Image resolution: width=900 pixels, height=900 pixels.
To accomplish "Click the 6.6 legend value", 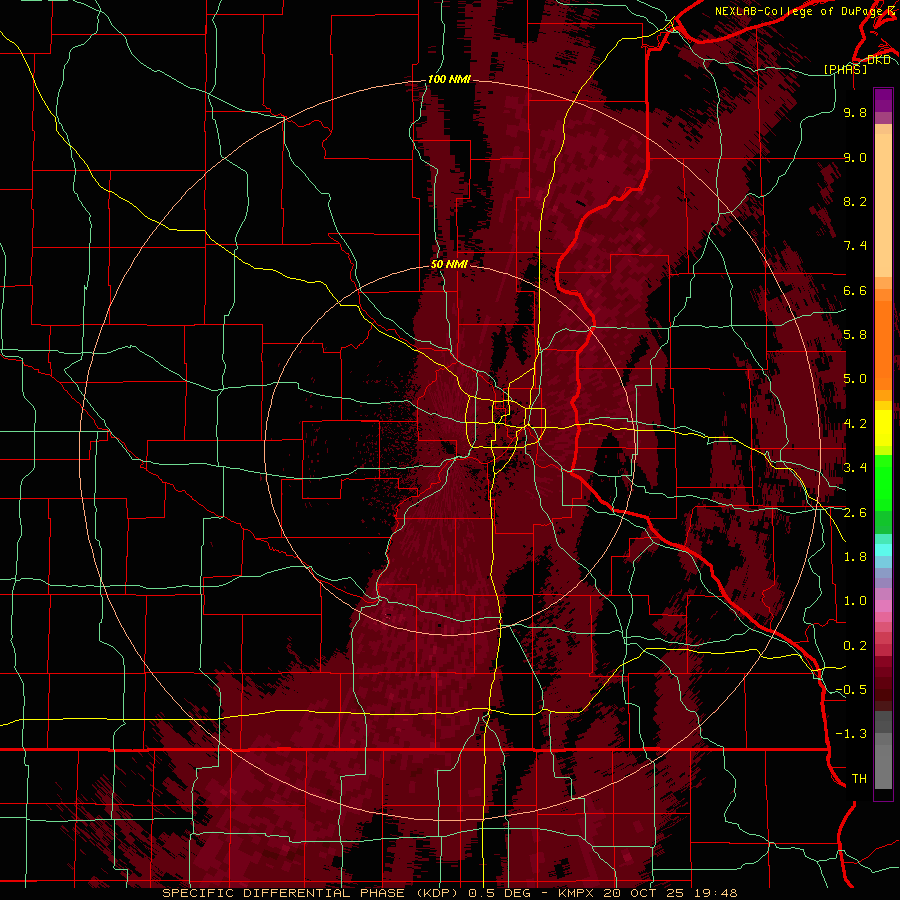I will tap(855, 290).
